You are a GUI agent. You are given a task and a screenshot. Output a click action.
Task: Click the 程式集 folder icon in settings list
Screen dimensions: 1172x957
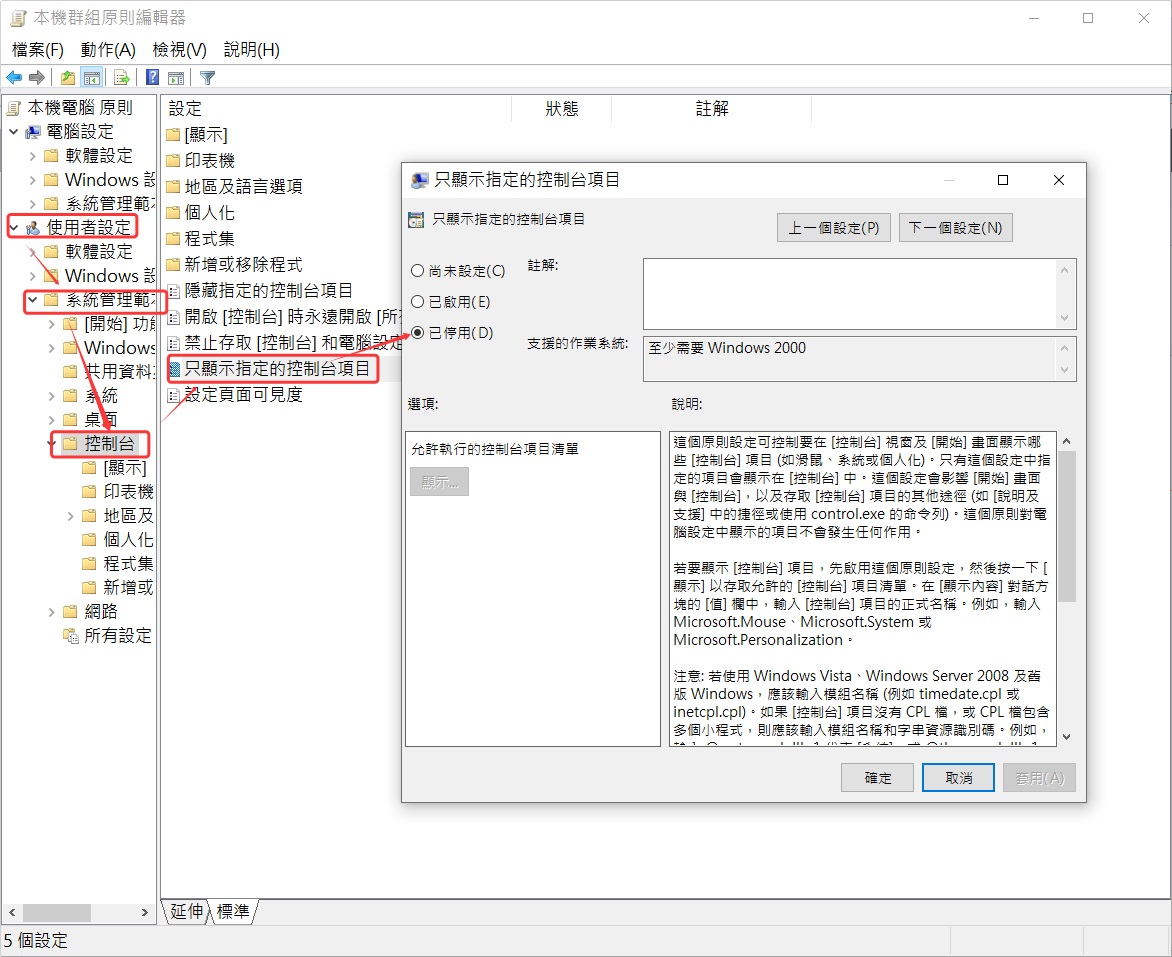[173, 239]
